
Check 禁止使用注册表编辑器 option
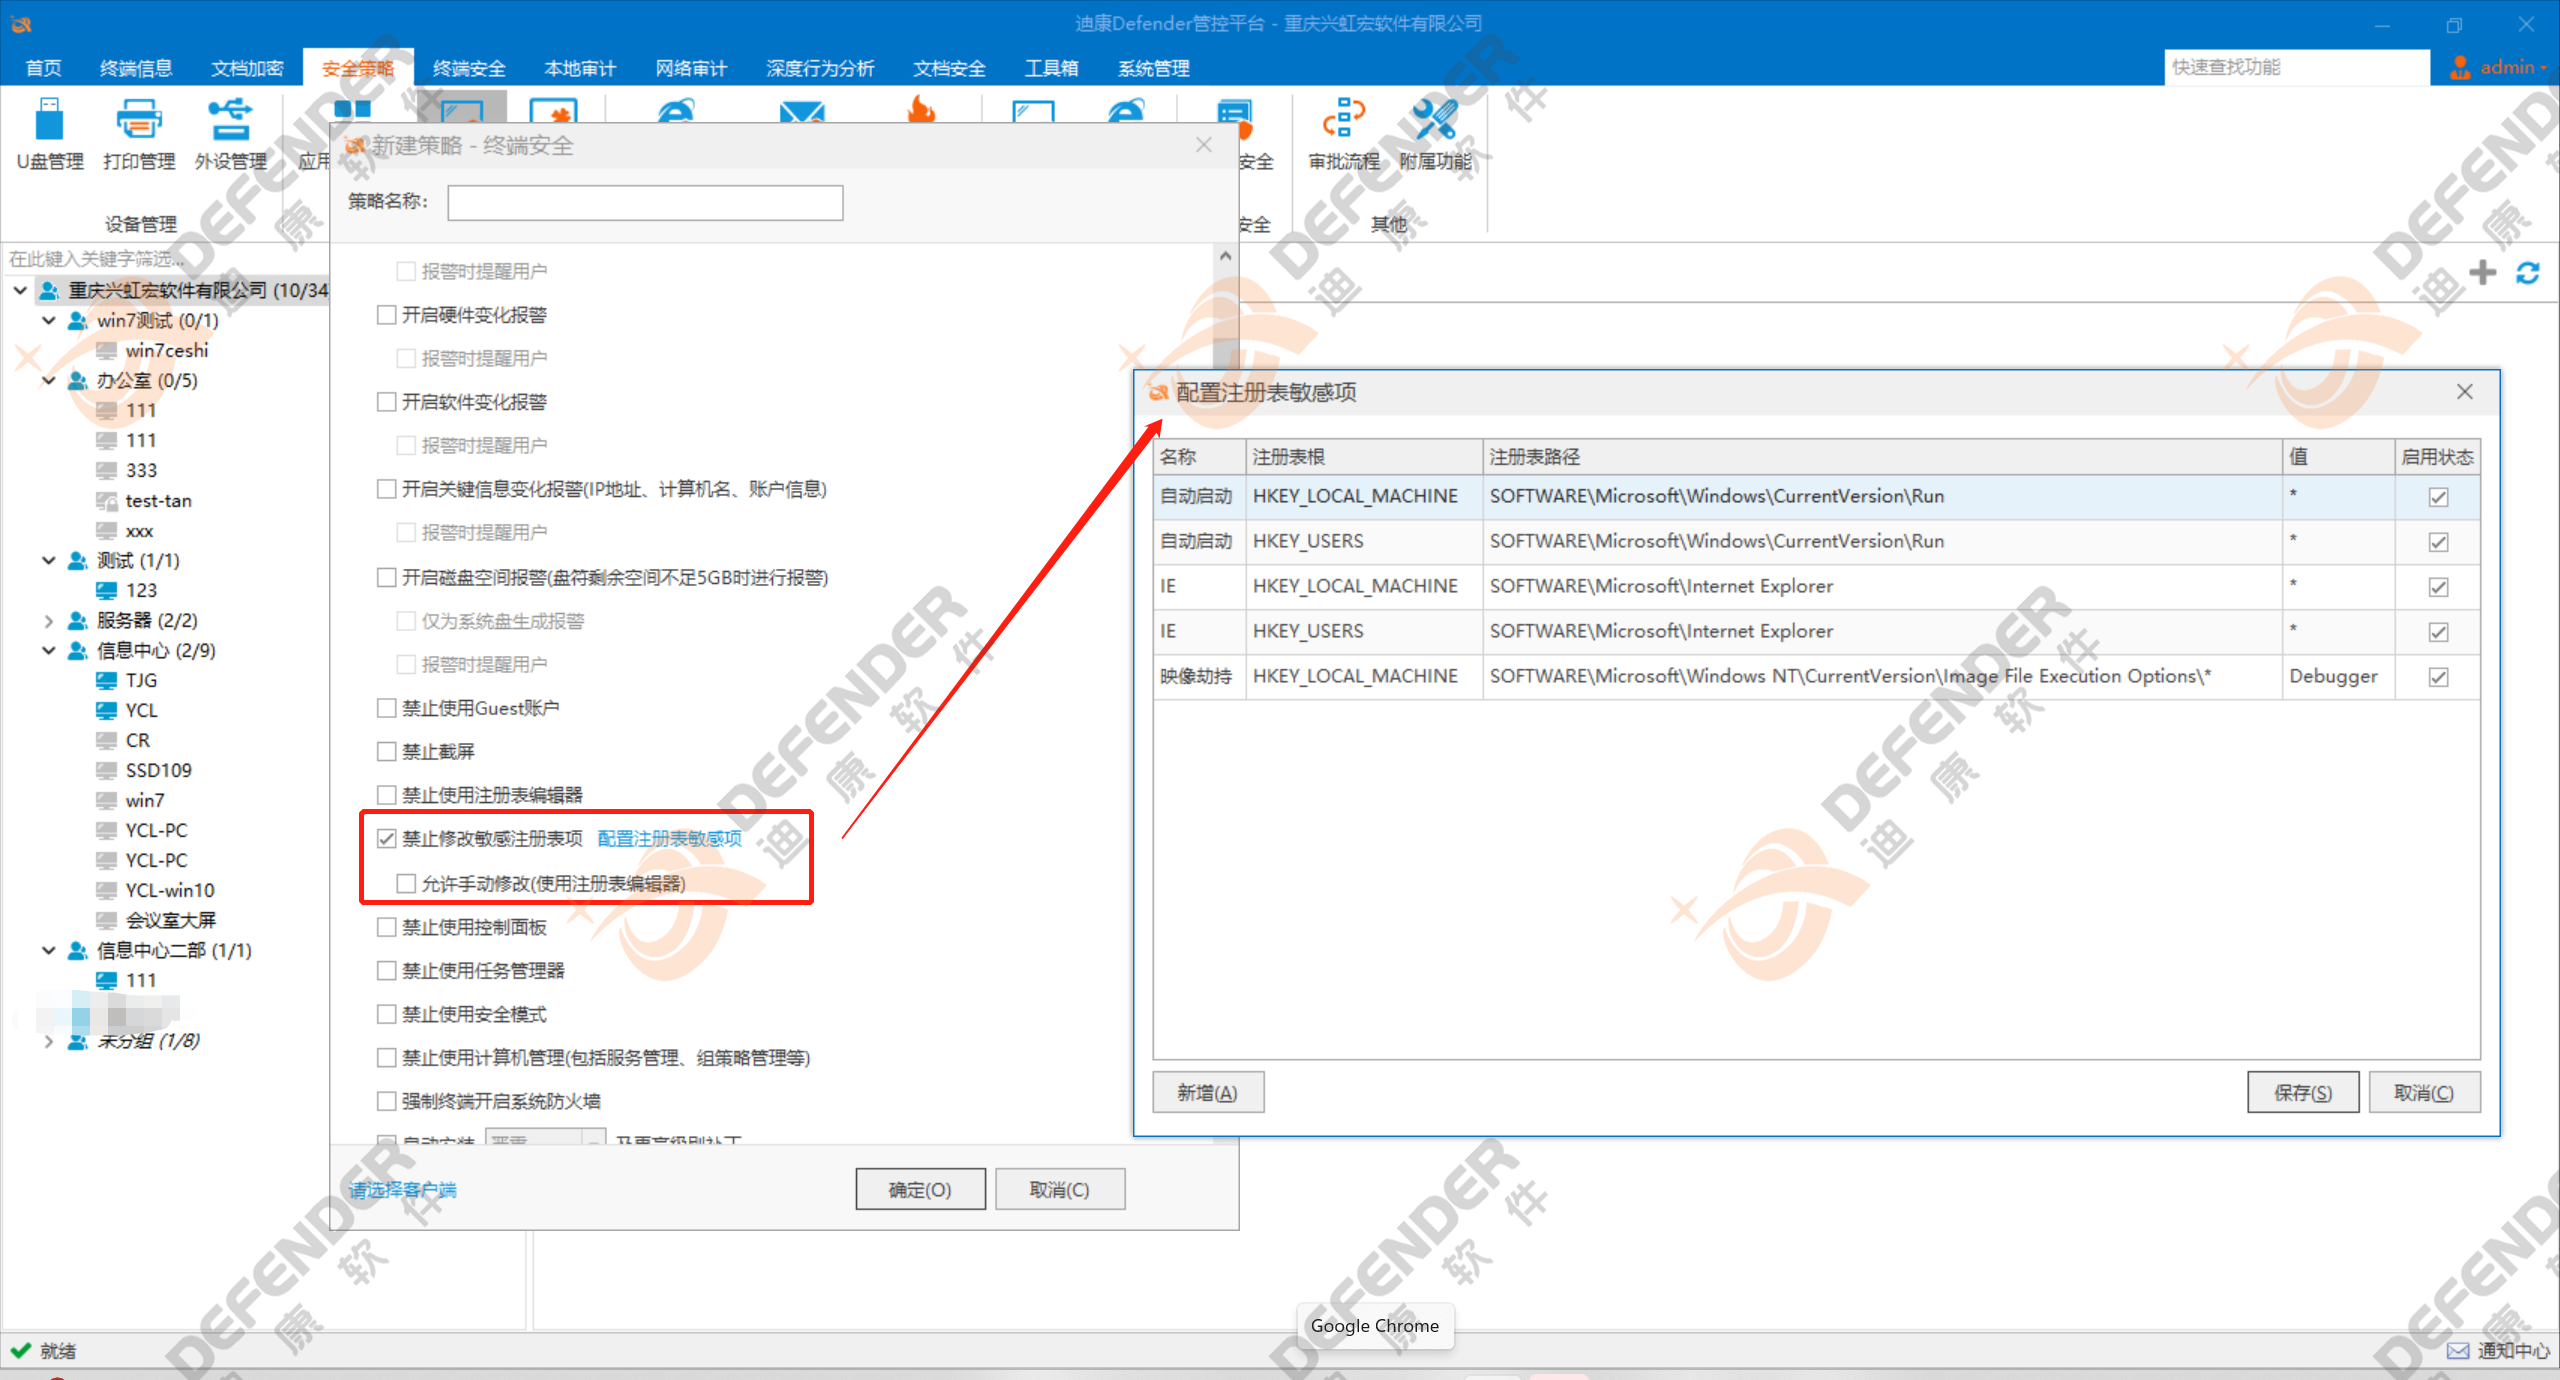[x=387, y=795]
